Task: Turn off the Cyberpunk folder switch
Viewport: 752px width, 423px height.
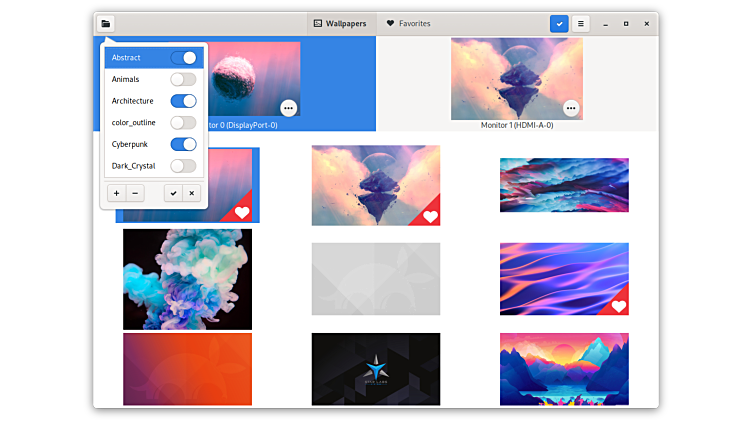Action: (x=183, y=144)
